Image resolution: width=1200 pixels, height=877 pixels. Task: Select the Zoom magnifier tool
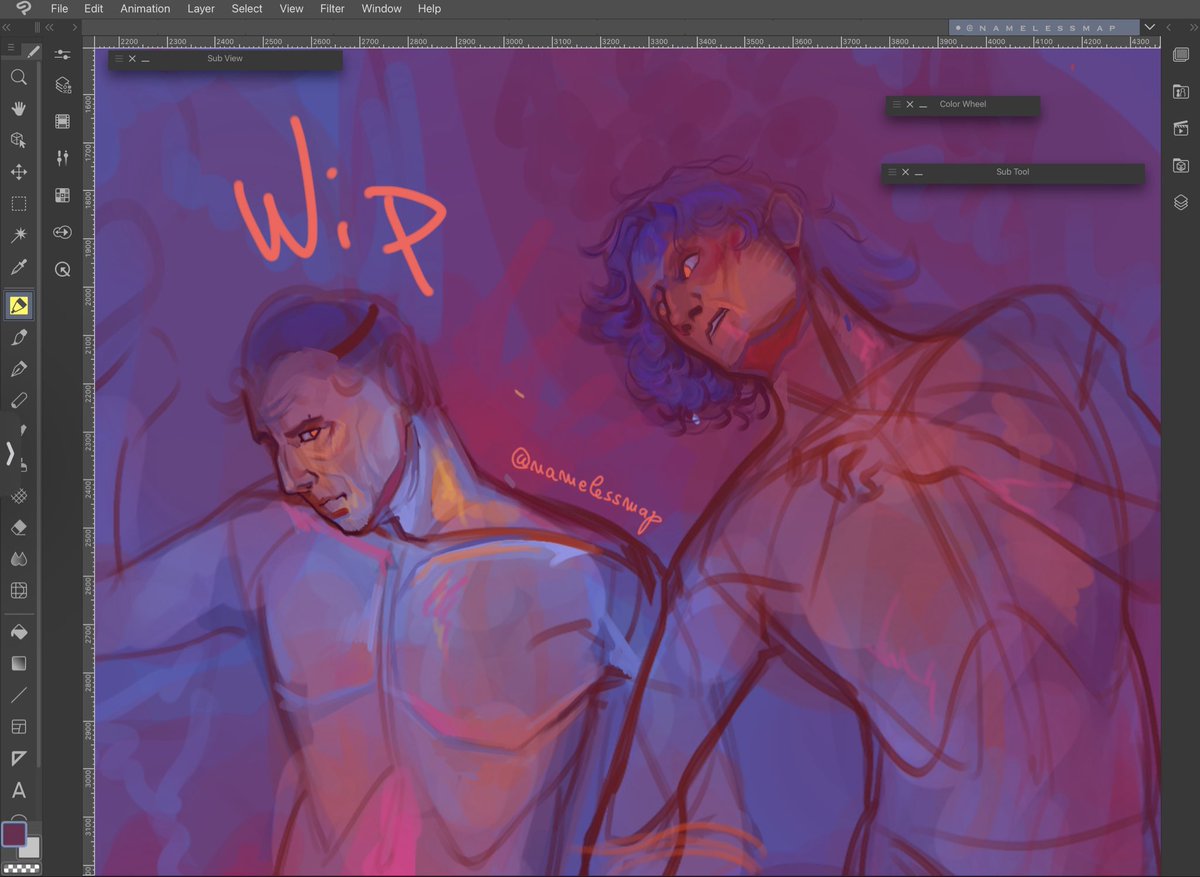[x=18, y=77]
